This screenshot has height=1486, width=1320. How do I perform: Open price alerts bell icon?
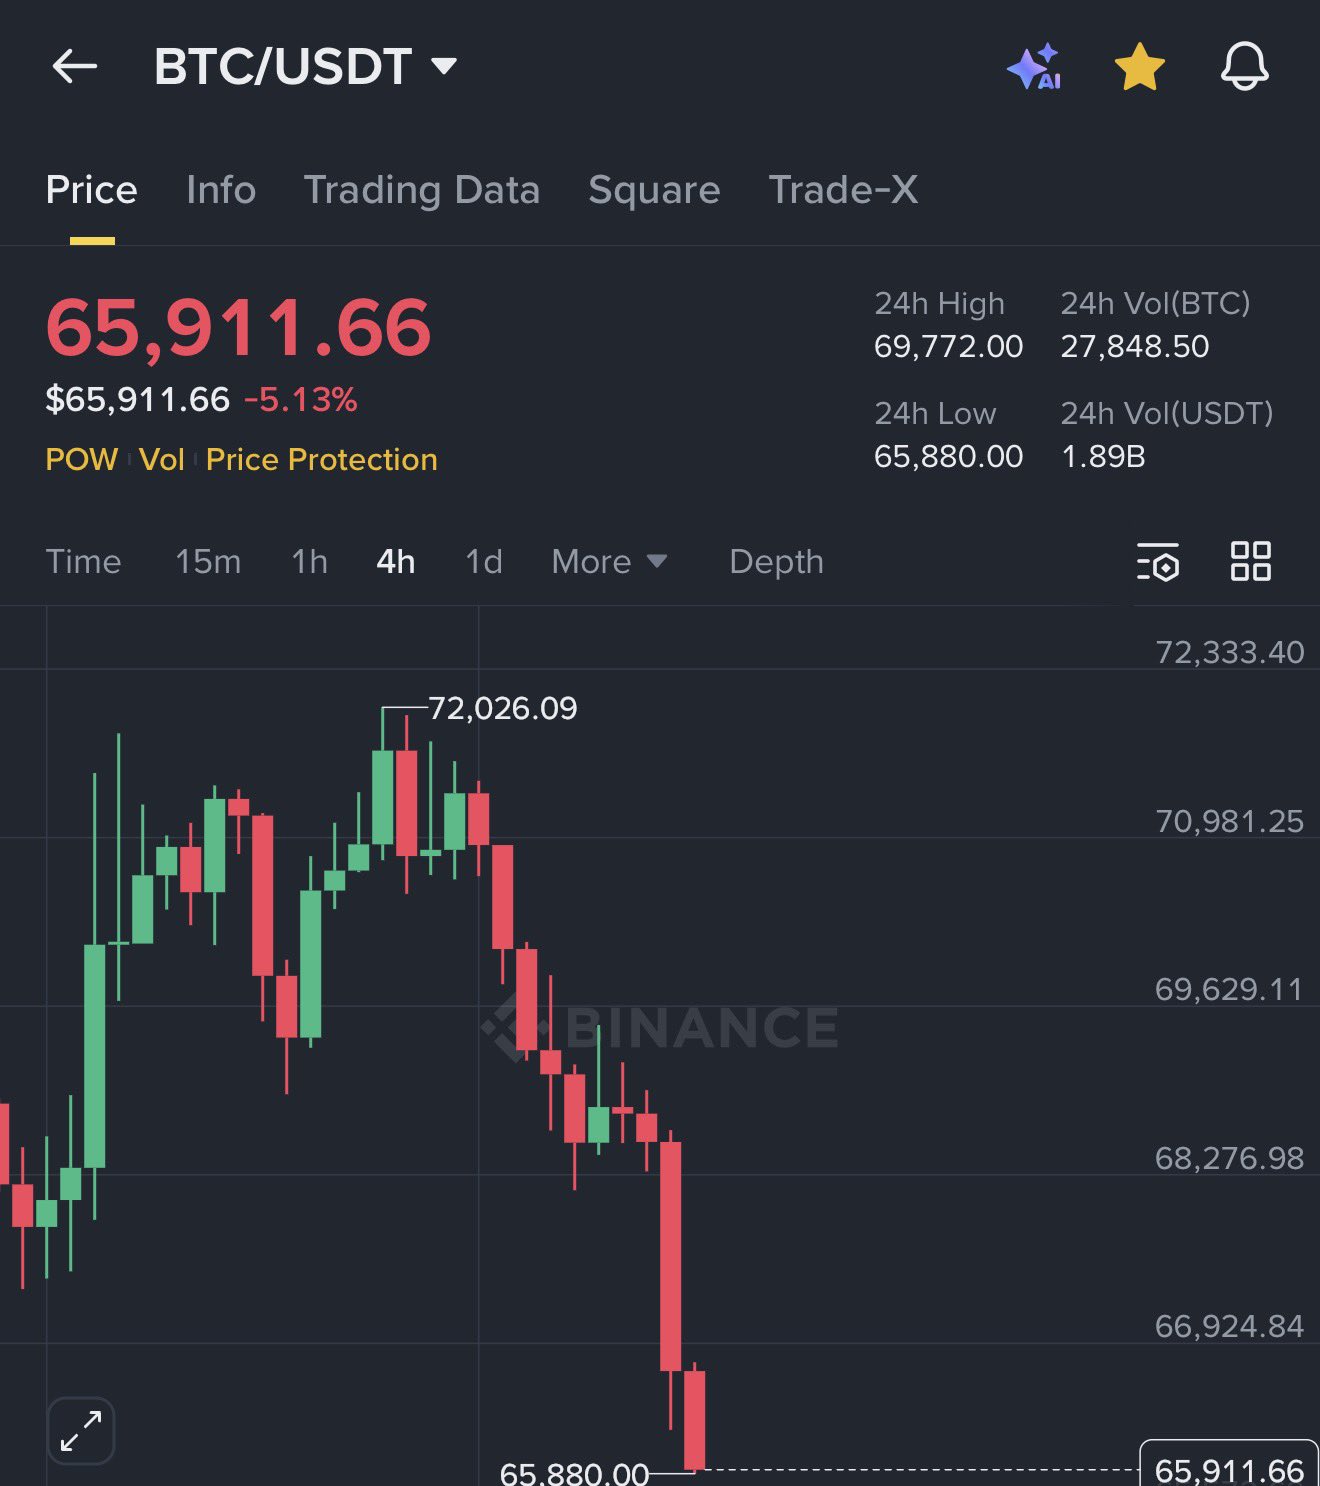1244,67
